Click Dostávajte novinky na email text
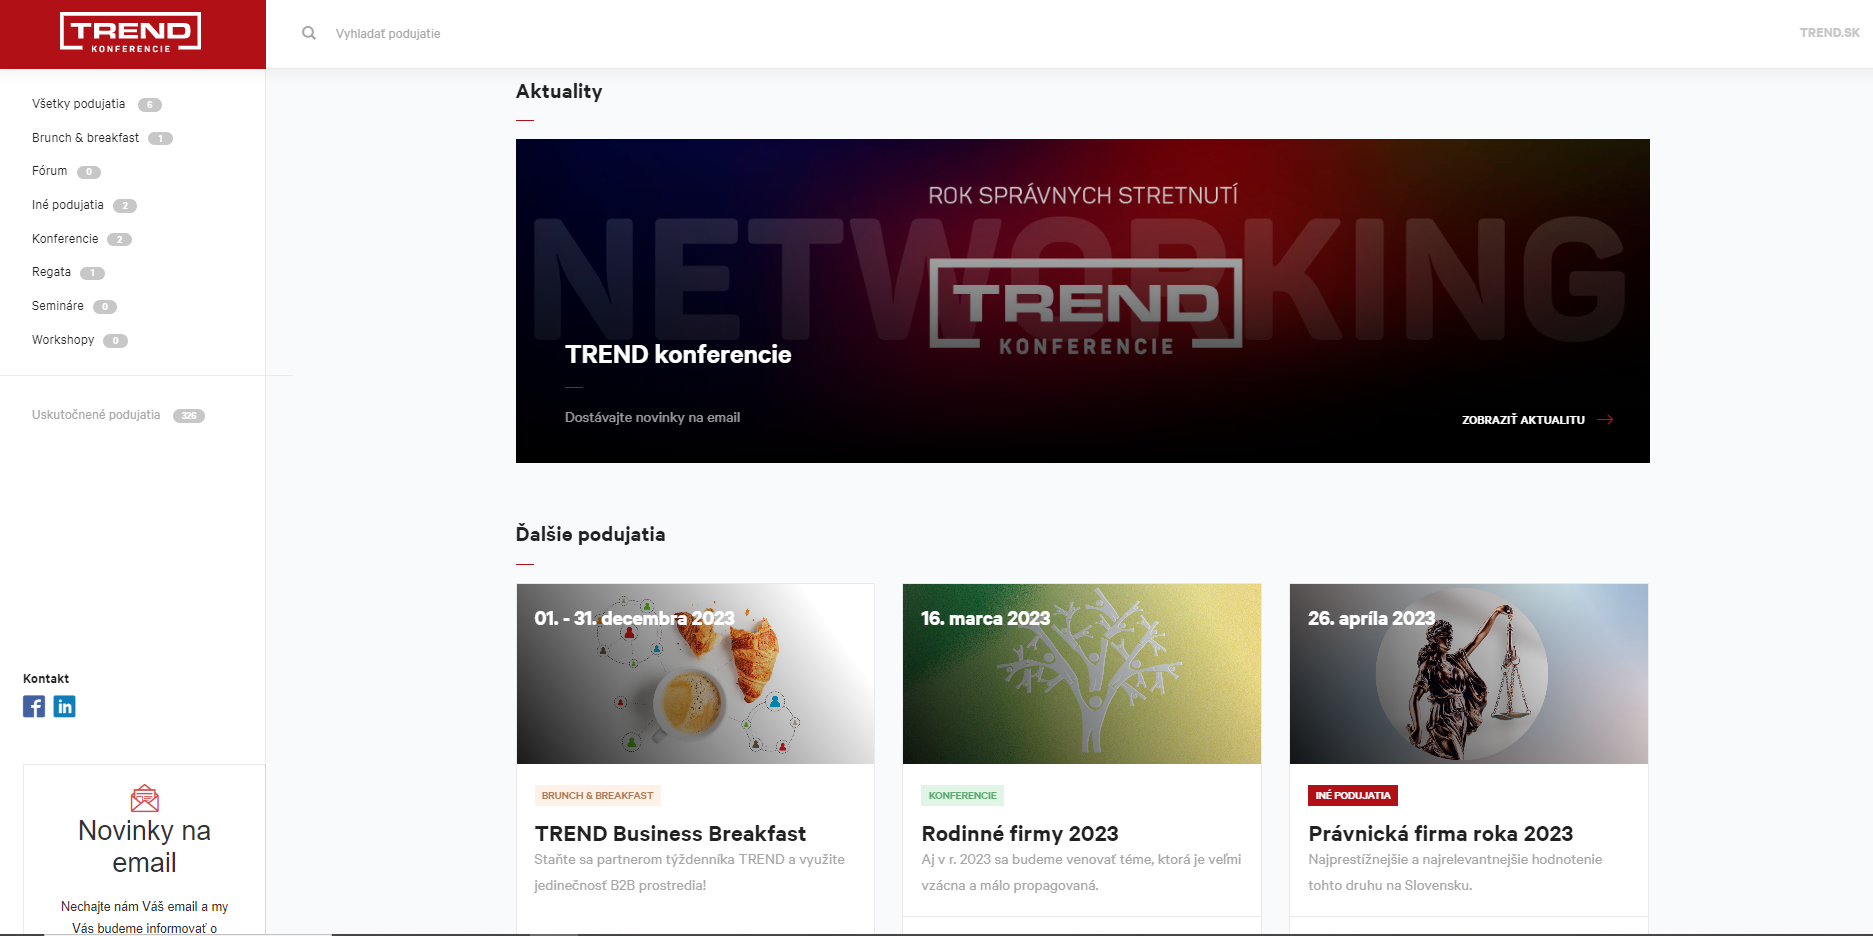 [x=653, y=418]
